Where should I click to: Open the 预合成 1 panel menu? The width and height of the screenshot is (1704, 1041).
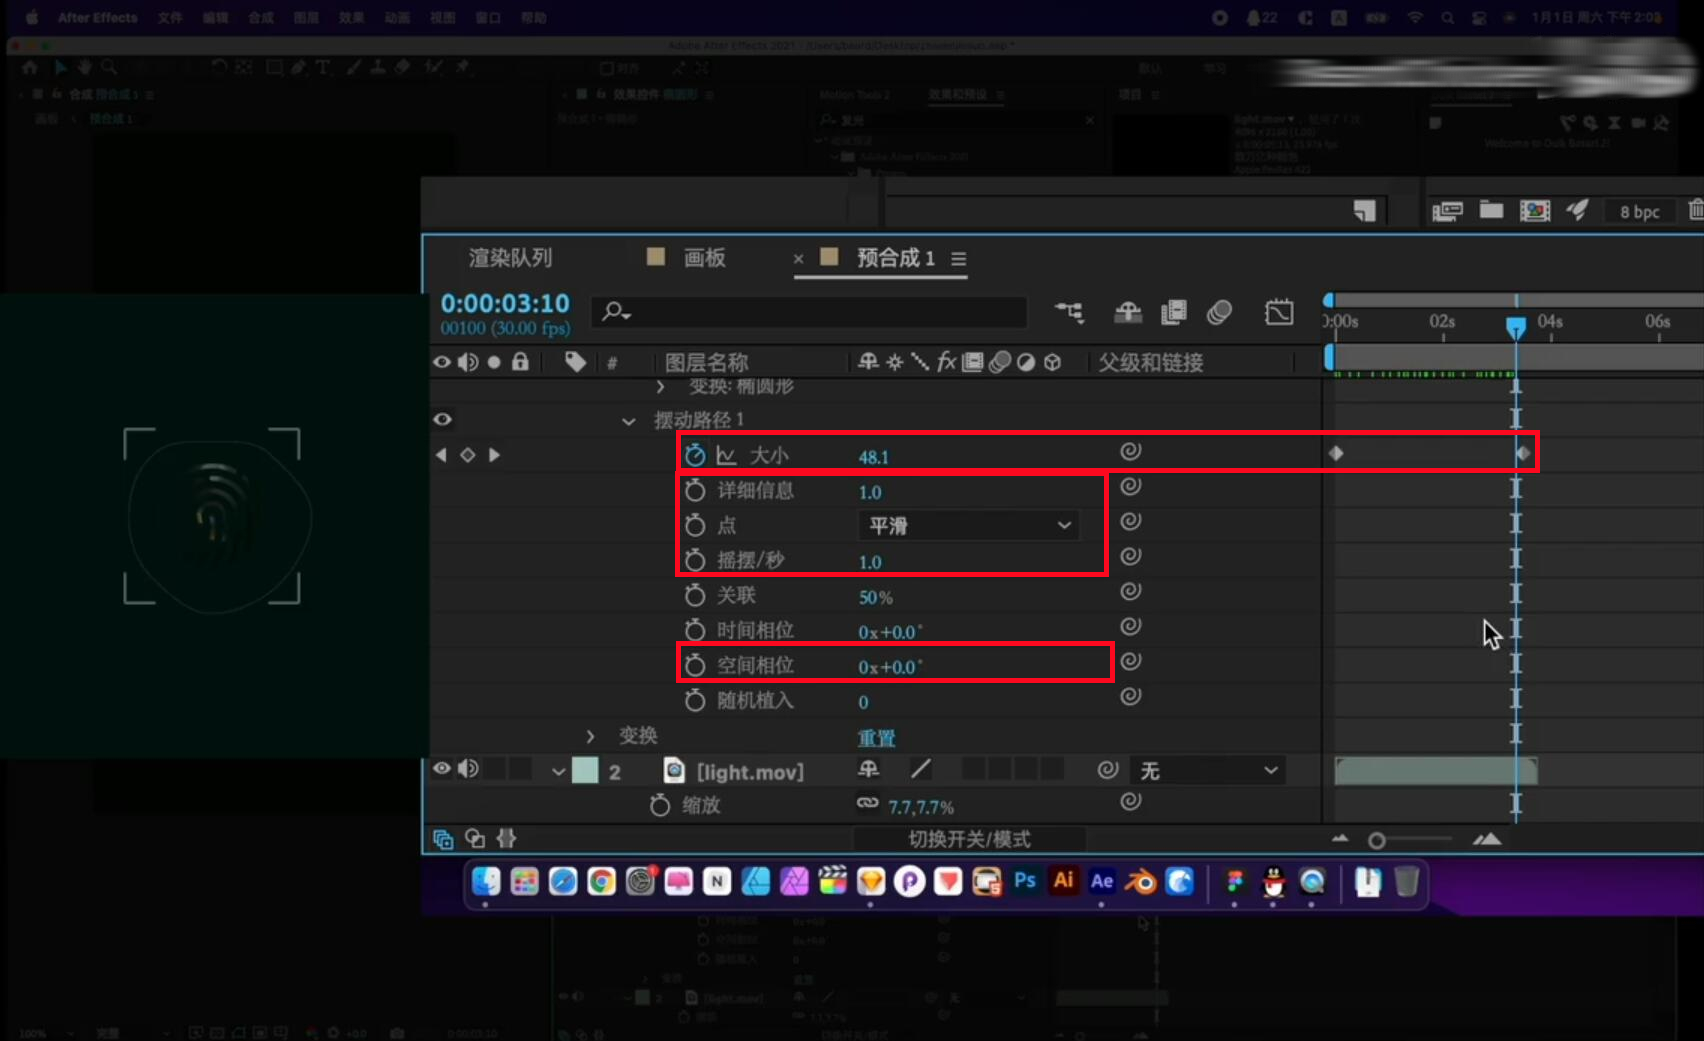coord(958,259)
